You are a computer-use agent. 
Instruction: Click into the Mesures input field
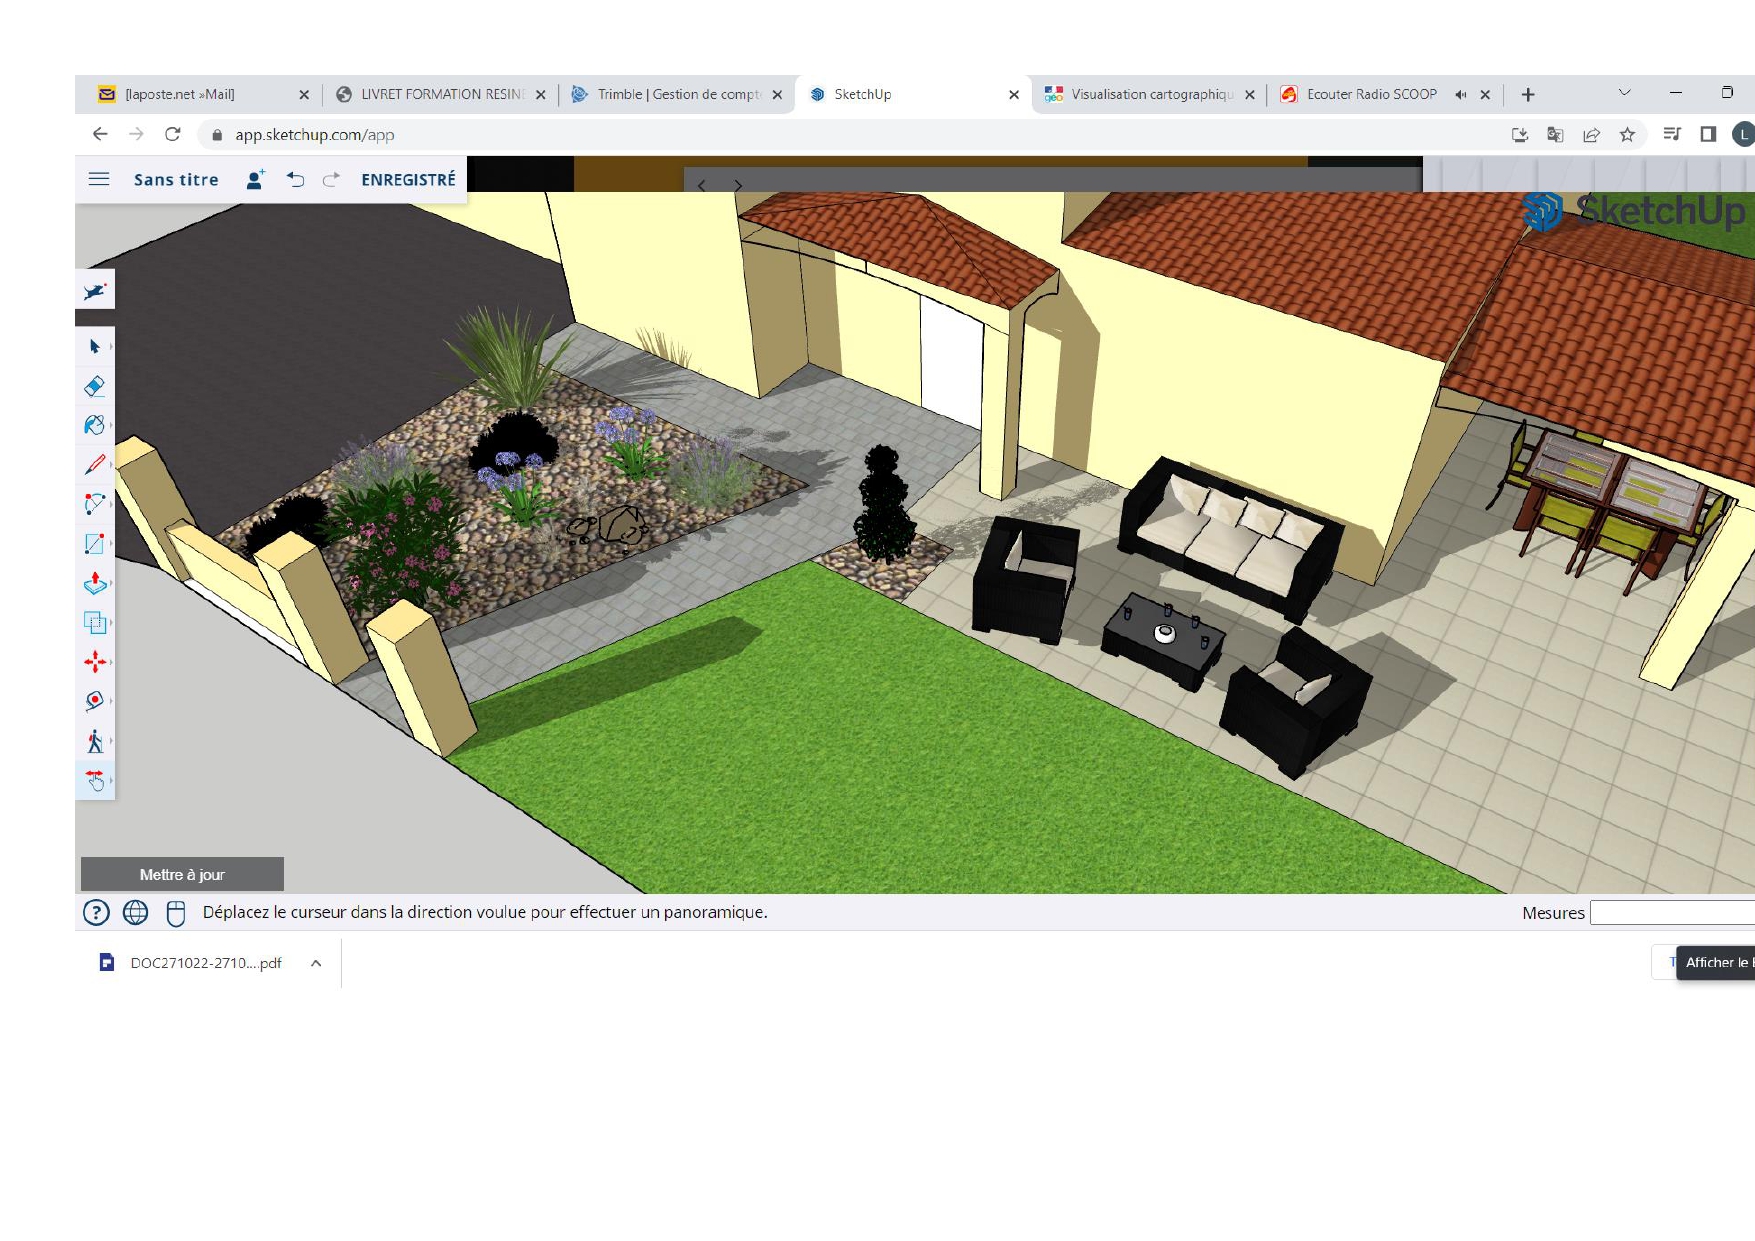1671,912
